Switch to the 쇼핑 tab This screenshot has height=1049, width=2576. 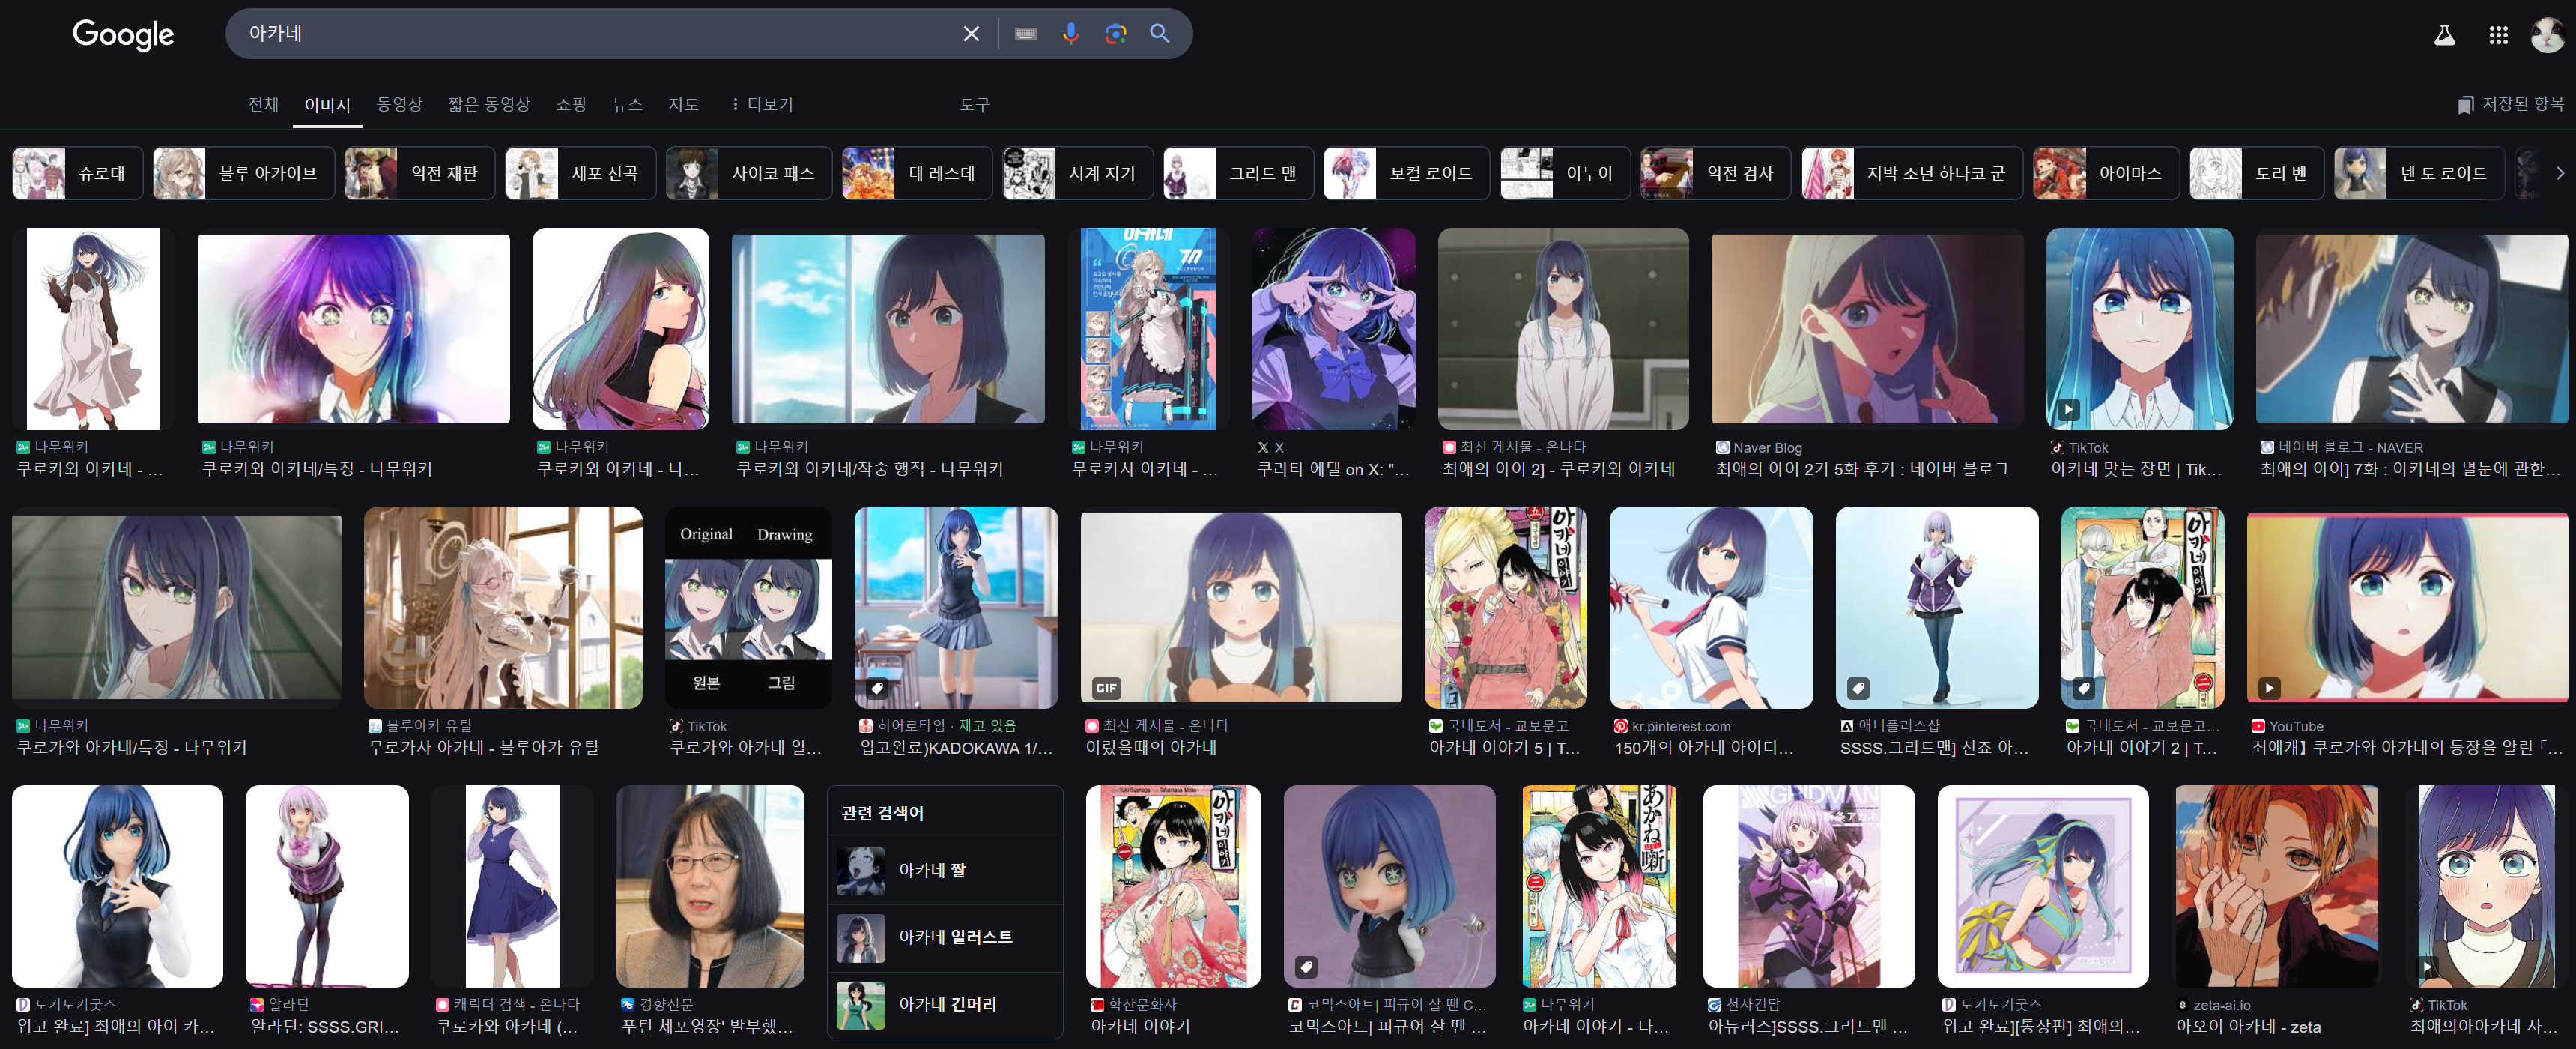[x=571, y=104]
